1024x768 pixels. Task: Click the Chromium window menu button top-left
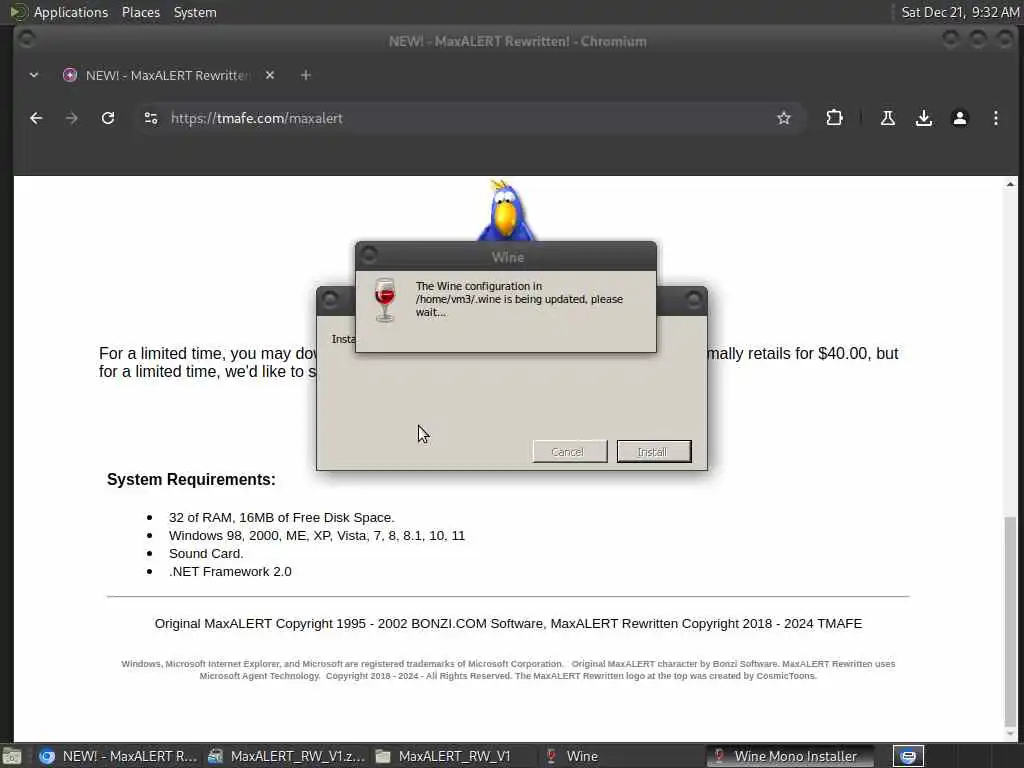tap(27, 40)
